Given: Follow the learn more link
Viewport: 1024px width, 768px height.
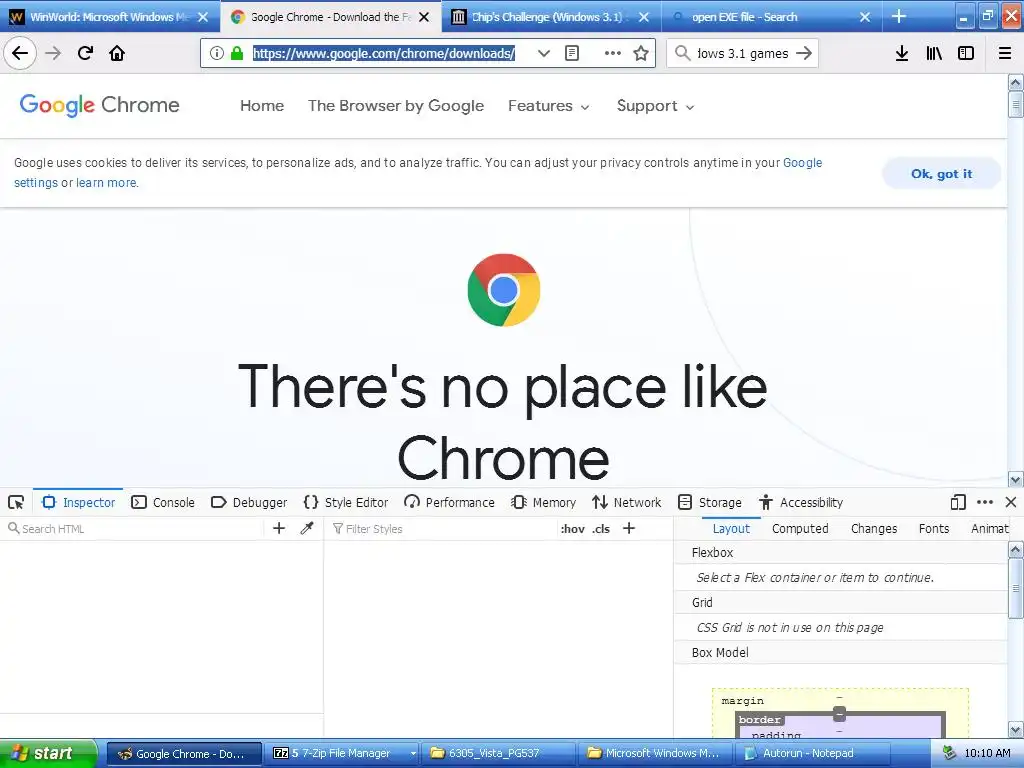Looking at the screenshot, I should click(106, 183).
